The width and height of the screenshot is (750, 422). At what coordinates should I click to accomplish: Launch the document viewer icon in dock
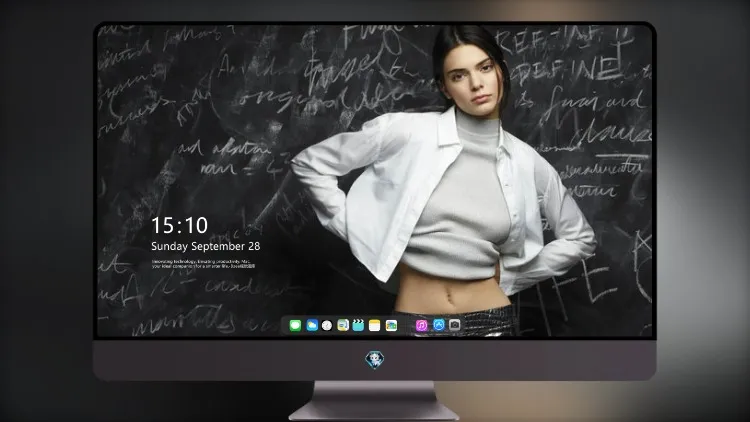[343, 326]
